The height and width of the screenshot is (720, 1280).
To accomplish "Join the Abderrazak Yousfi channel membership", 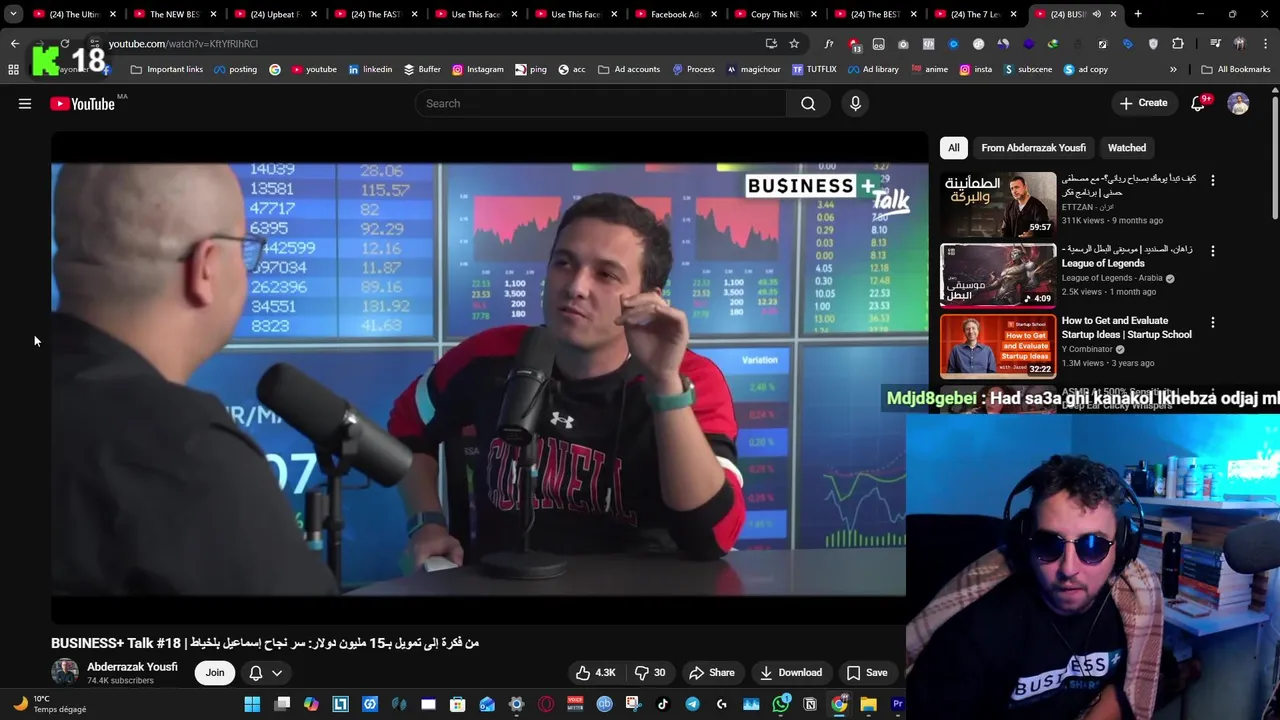I will click(215, 673).
